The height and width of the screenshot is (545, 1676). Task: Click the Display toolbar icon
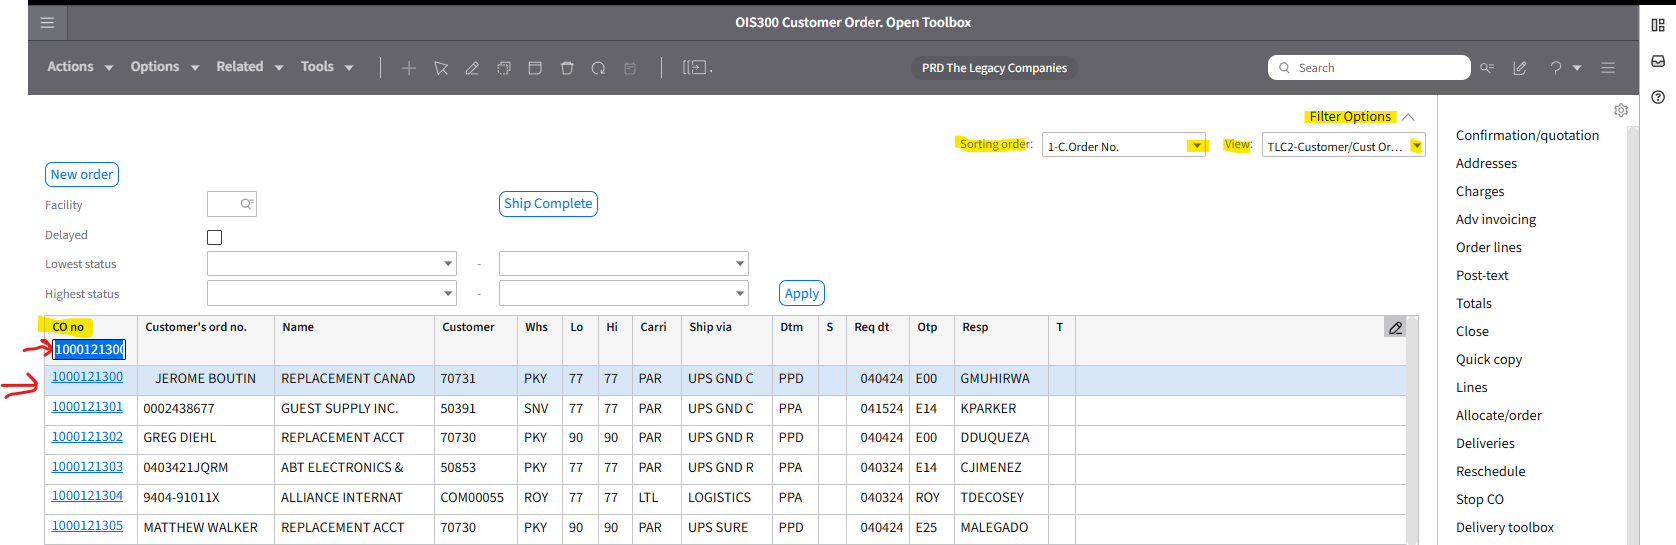(x=535, y=68)
